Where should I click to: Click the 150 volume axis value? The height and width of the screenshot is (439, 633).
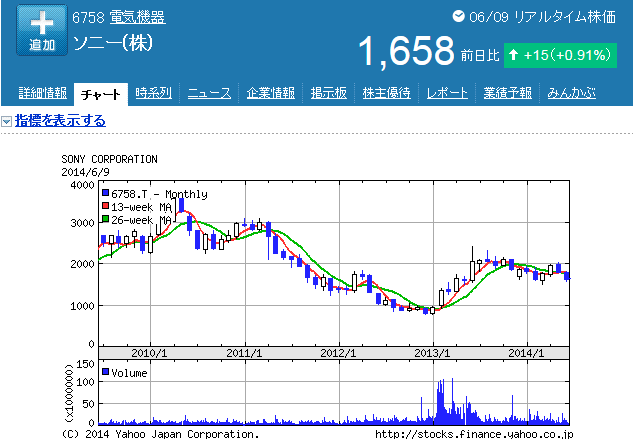tap(85, 364)
